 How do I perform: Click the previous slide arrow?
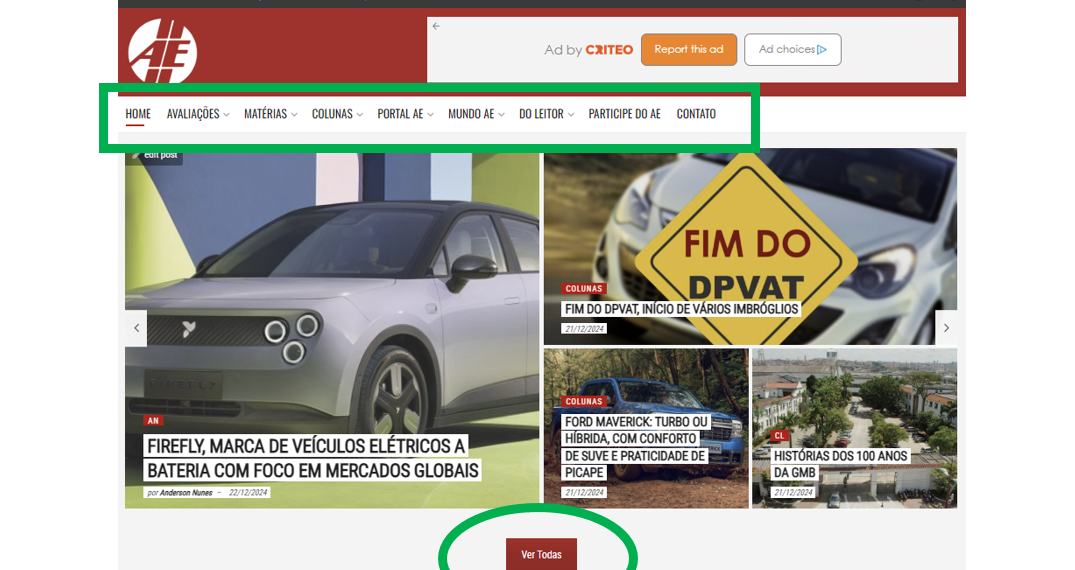[136, 328]
